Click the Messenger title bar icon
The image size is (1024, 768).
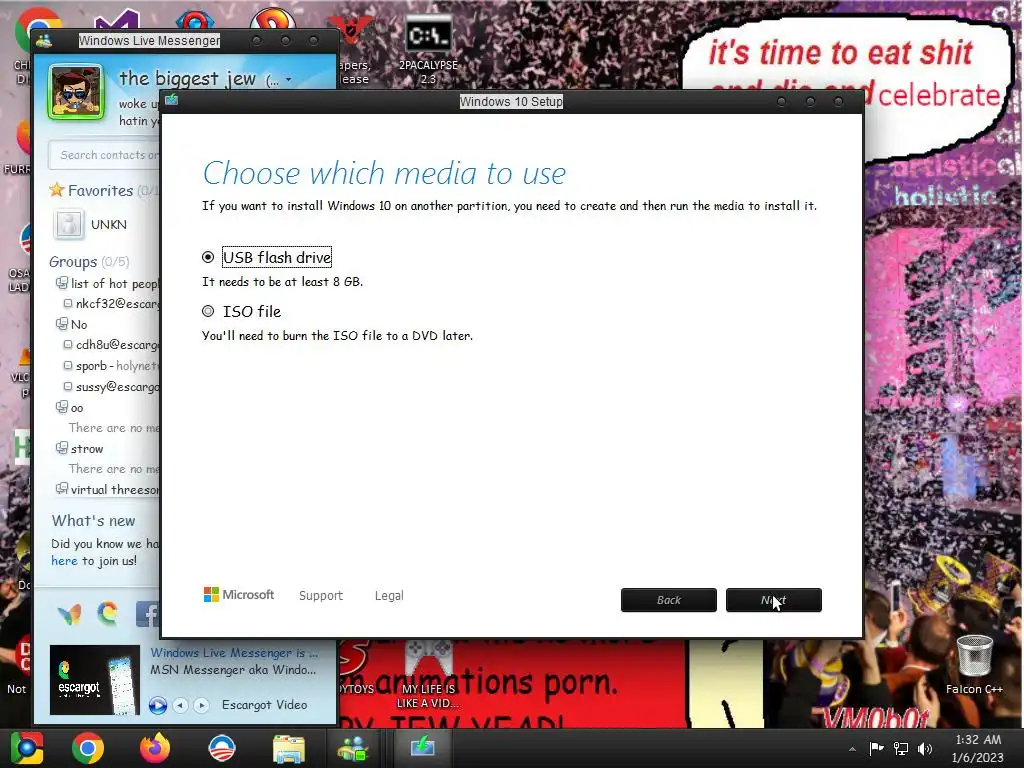coord(44,40)
